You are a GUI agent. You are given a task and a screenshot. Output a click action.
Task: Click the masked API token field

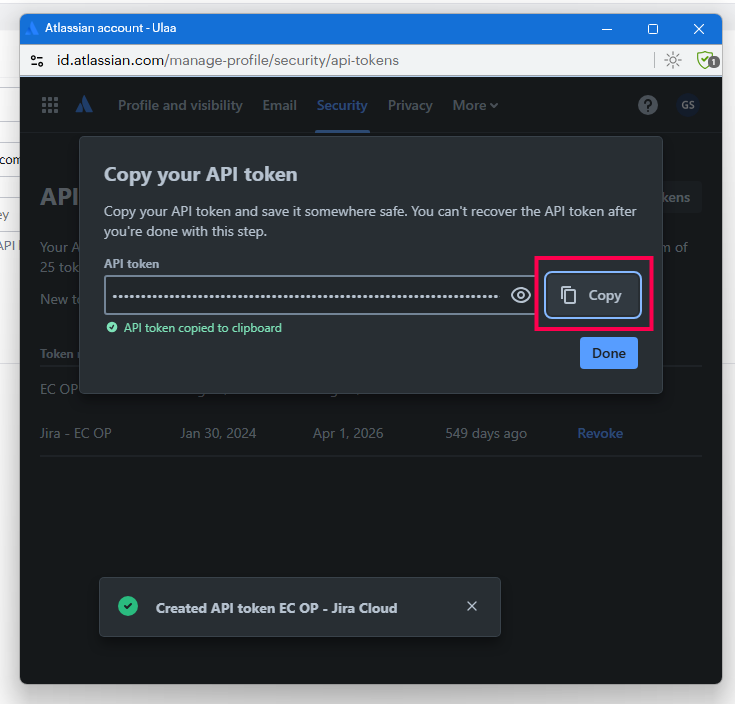306,295
